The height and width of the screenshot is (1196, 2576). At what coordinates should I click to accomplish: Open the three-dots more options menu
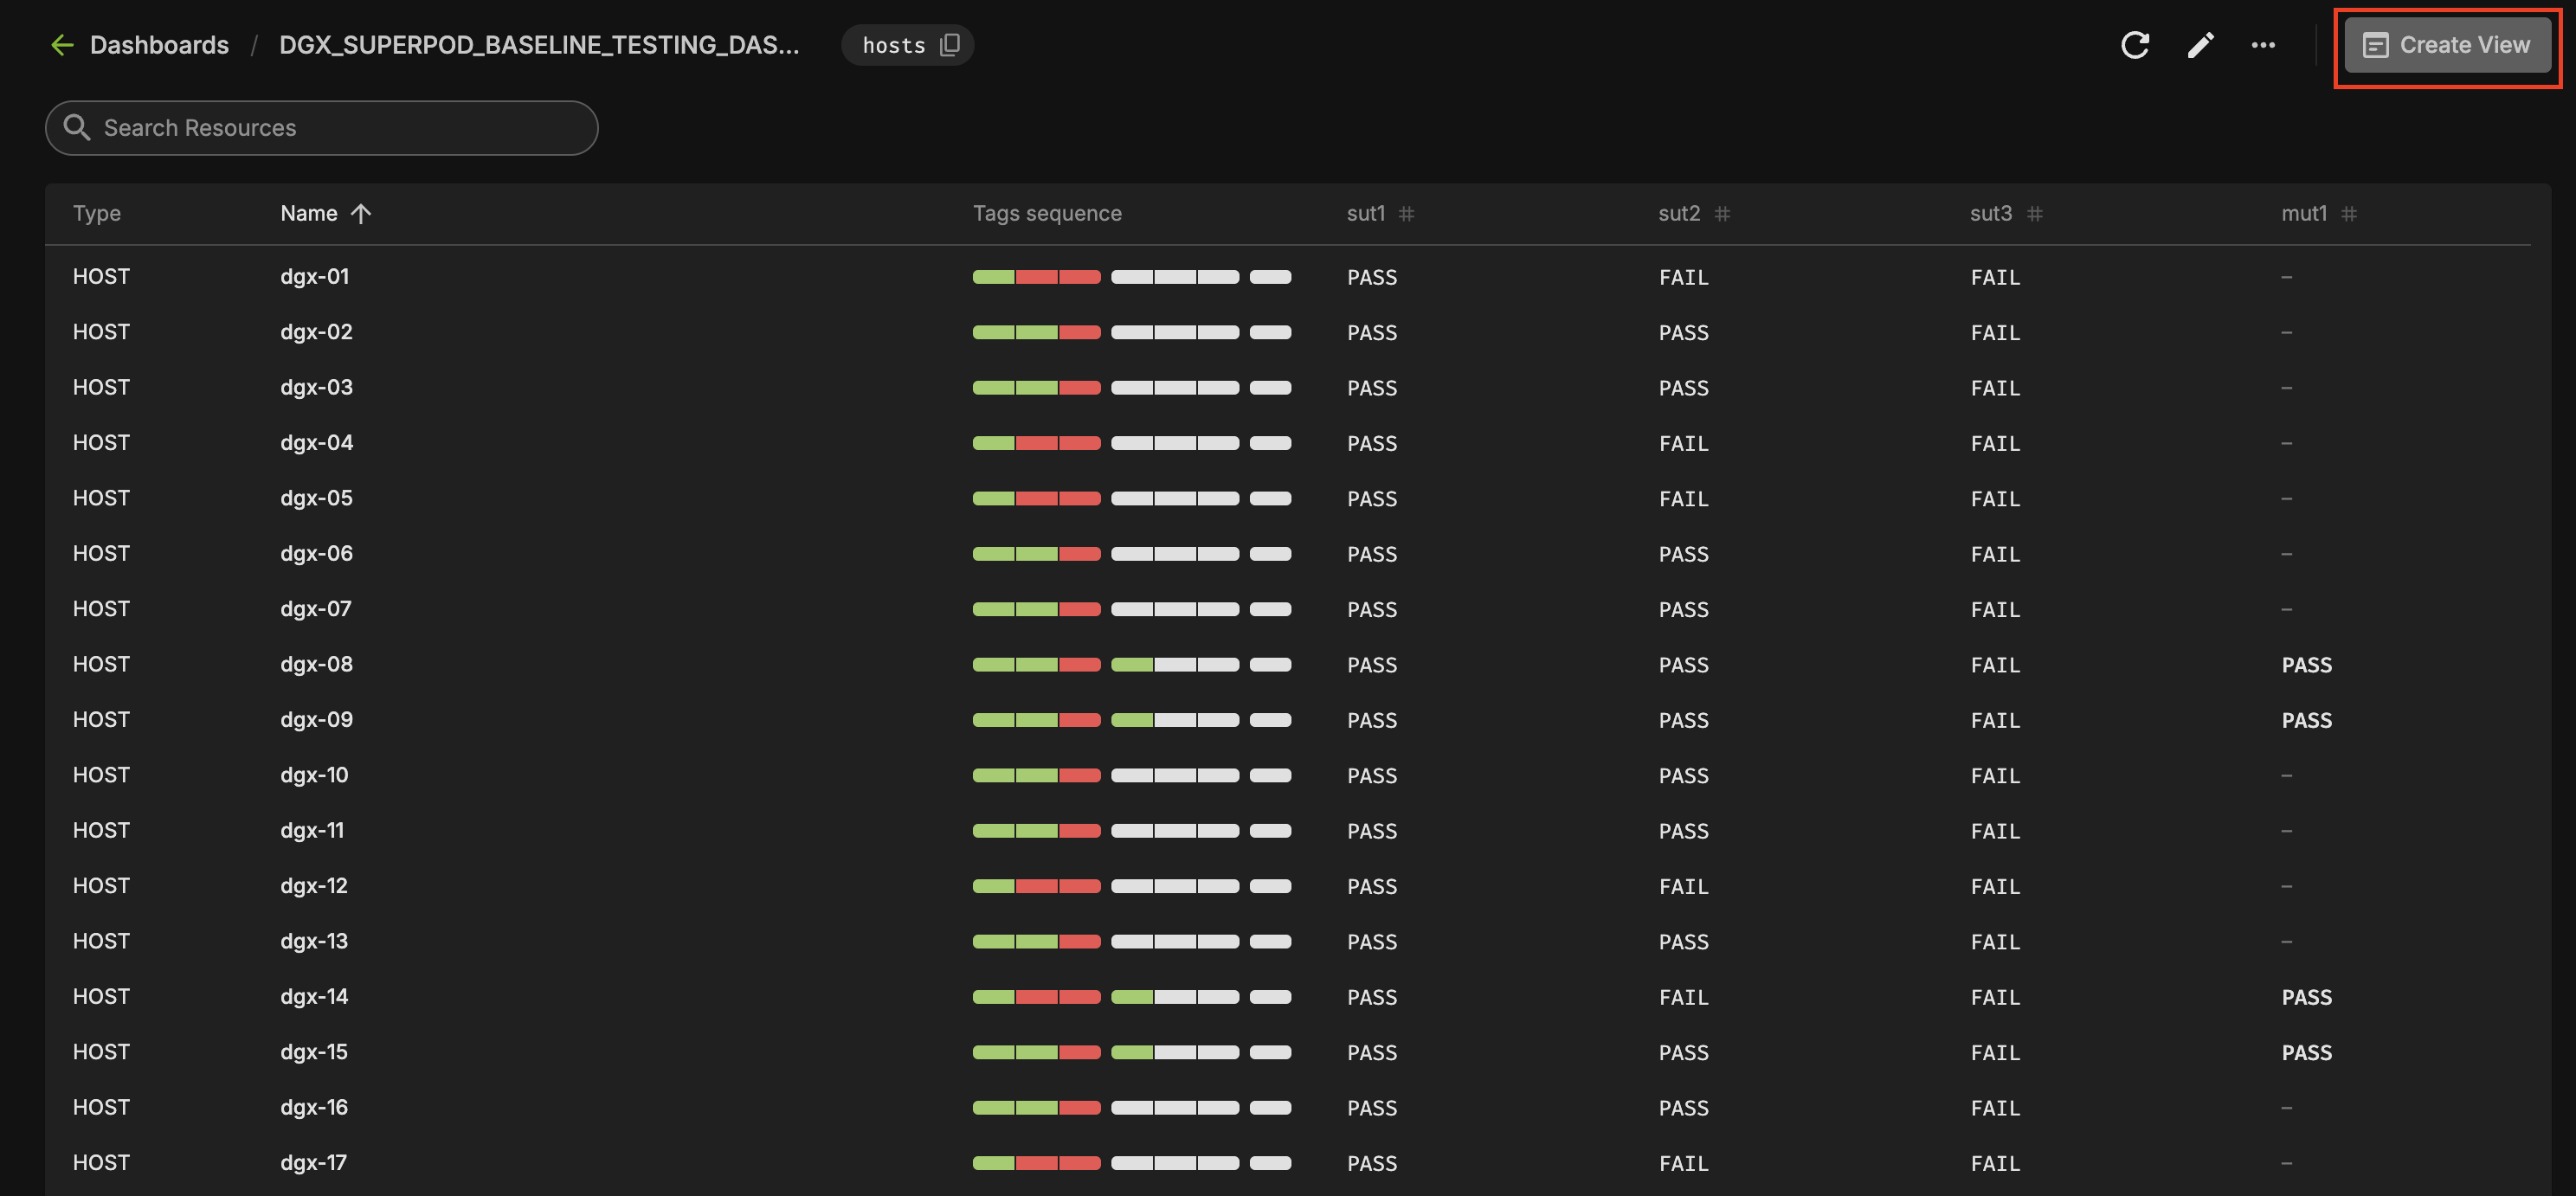[x=2263, y=45]
